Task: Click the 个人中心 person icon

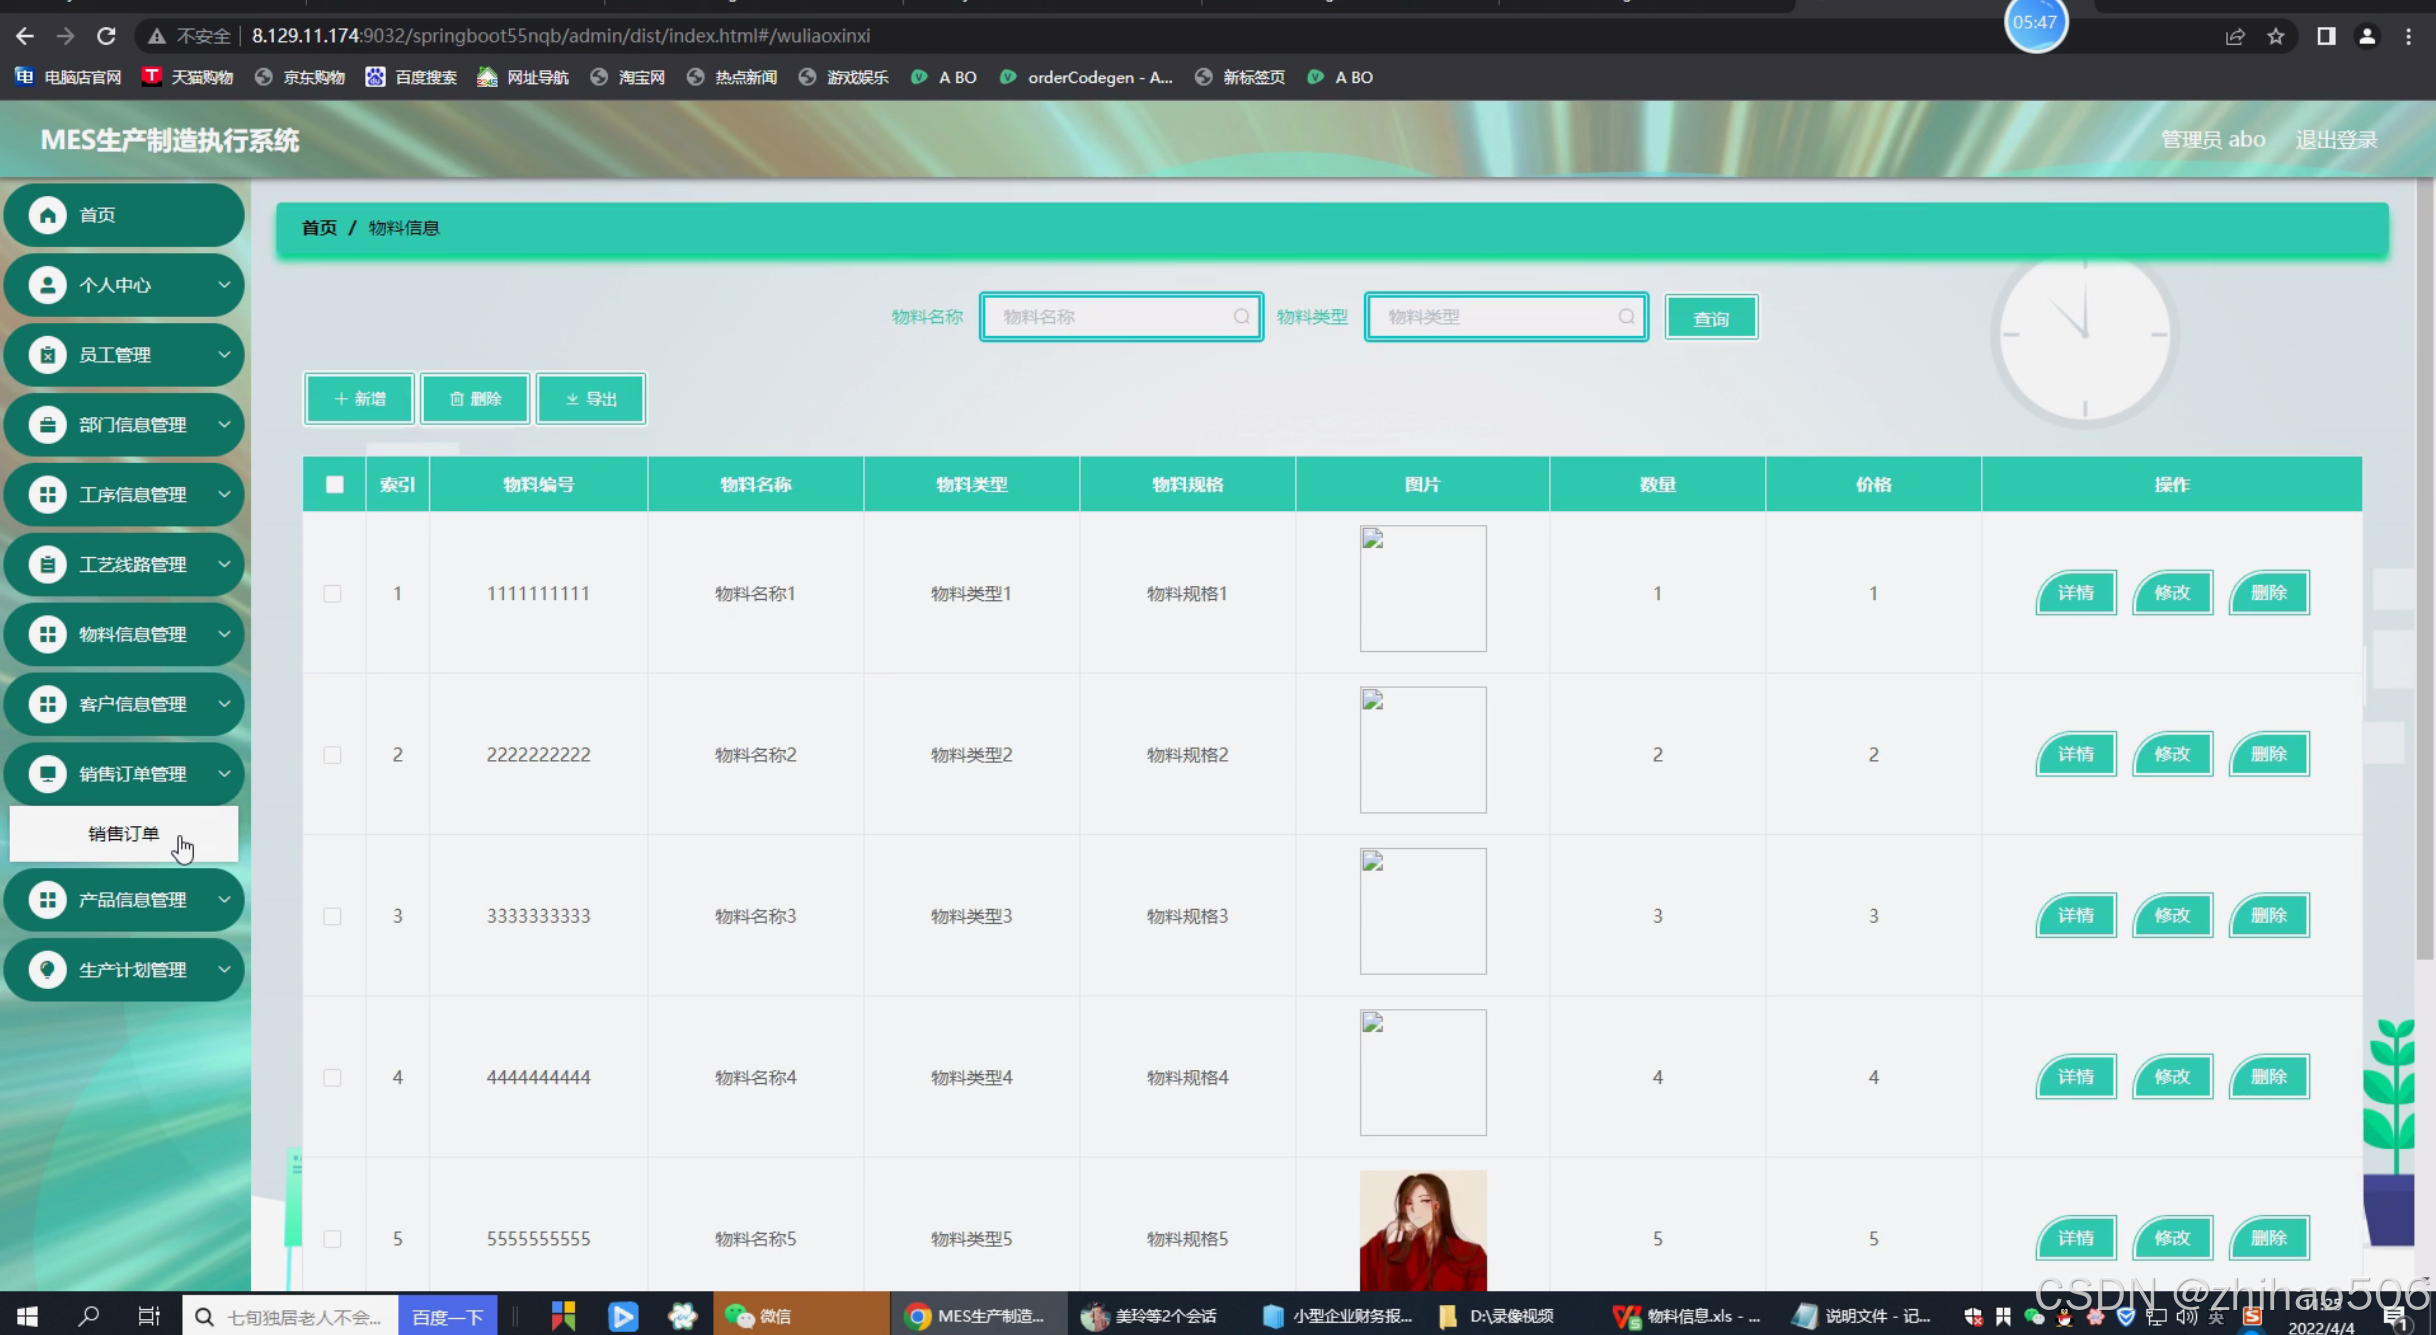Action: [x=47, y=285]
